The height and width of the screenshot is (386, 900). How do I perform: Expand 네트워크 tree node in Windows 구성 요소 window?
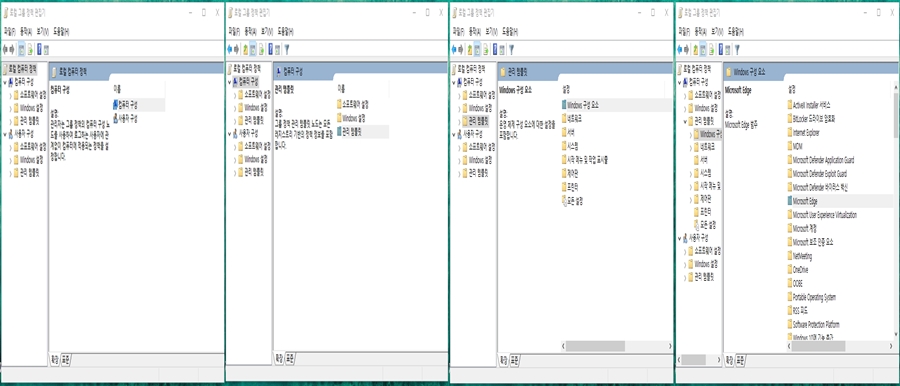[690, 147]
